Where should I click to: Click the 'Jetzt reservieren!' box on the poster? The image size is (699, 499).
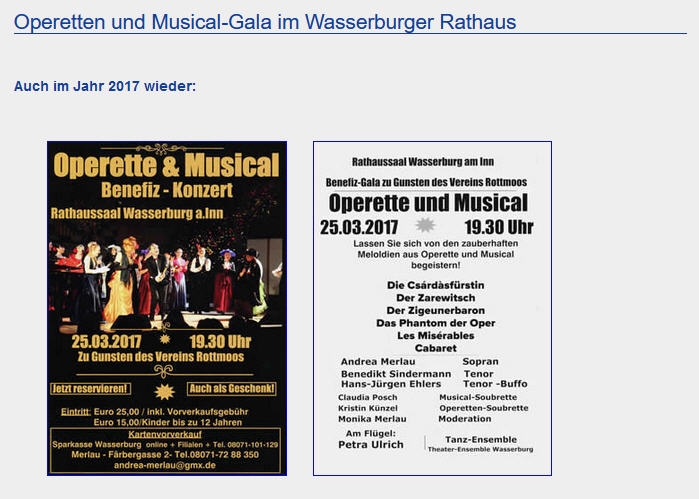(90, 388)
